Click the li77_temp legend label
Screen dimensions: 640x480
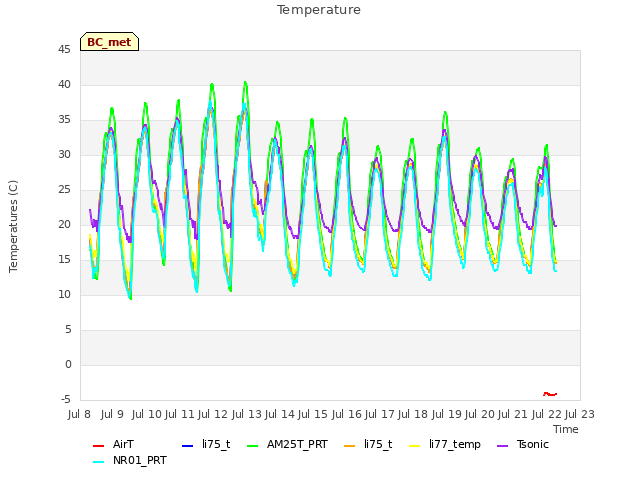pos(455,444)
